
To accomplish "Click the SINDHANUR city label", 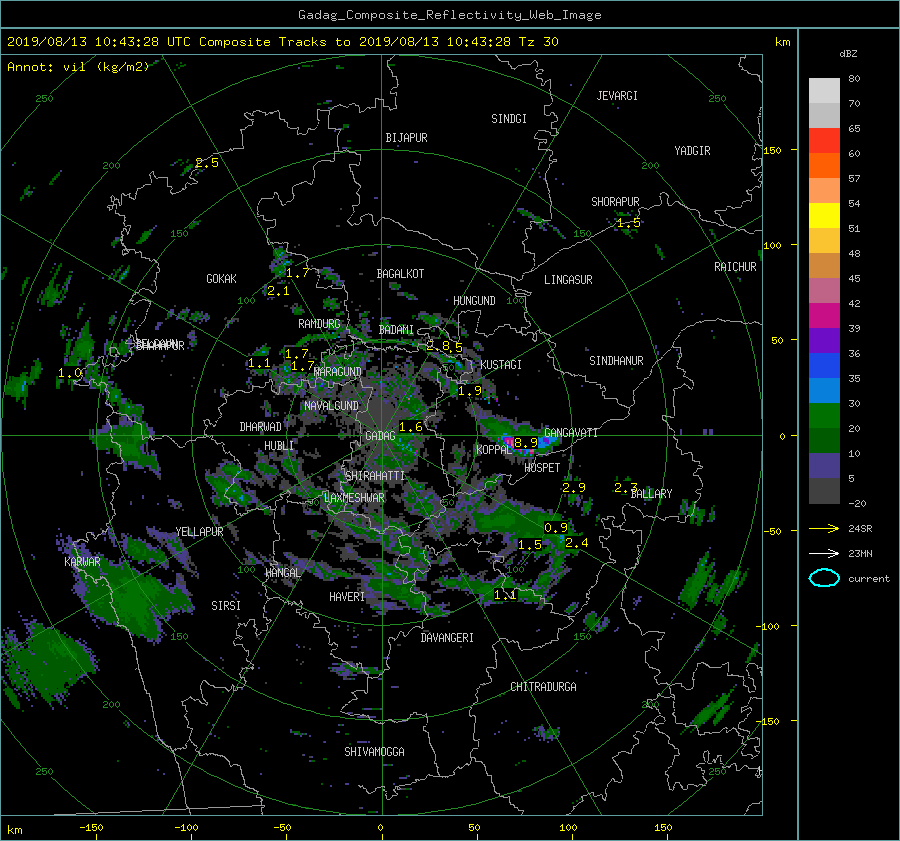I will (x=616, y=361).
